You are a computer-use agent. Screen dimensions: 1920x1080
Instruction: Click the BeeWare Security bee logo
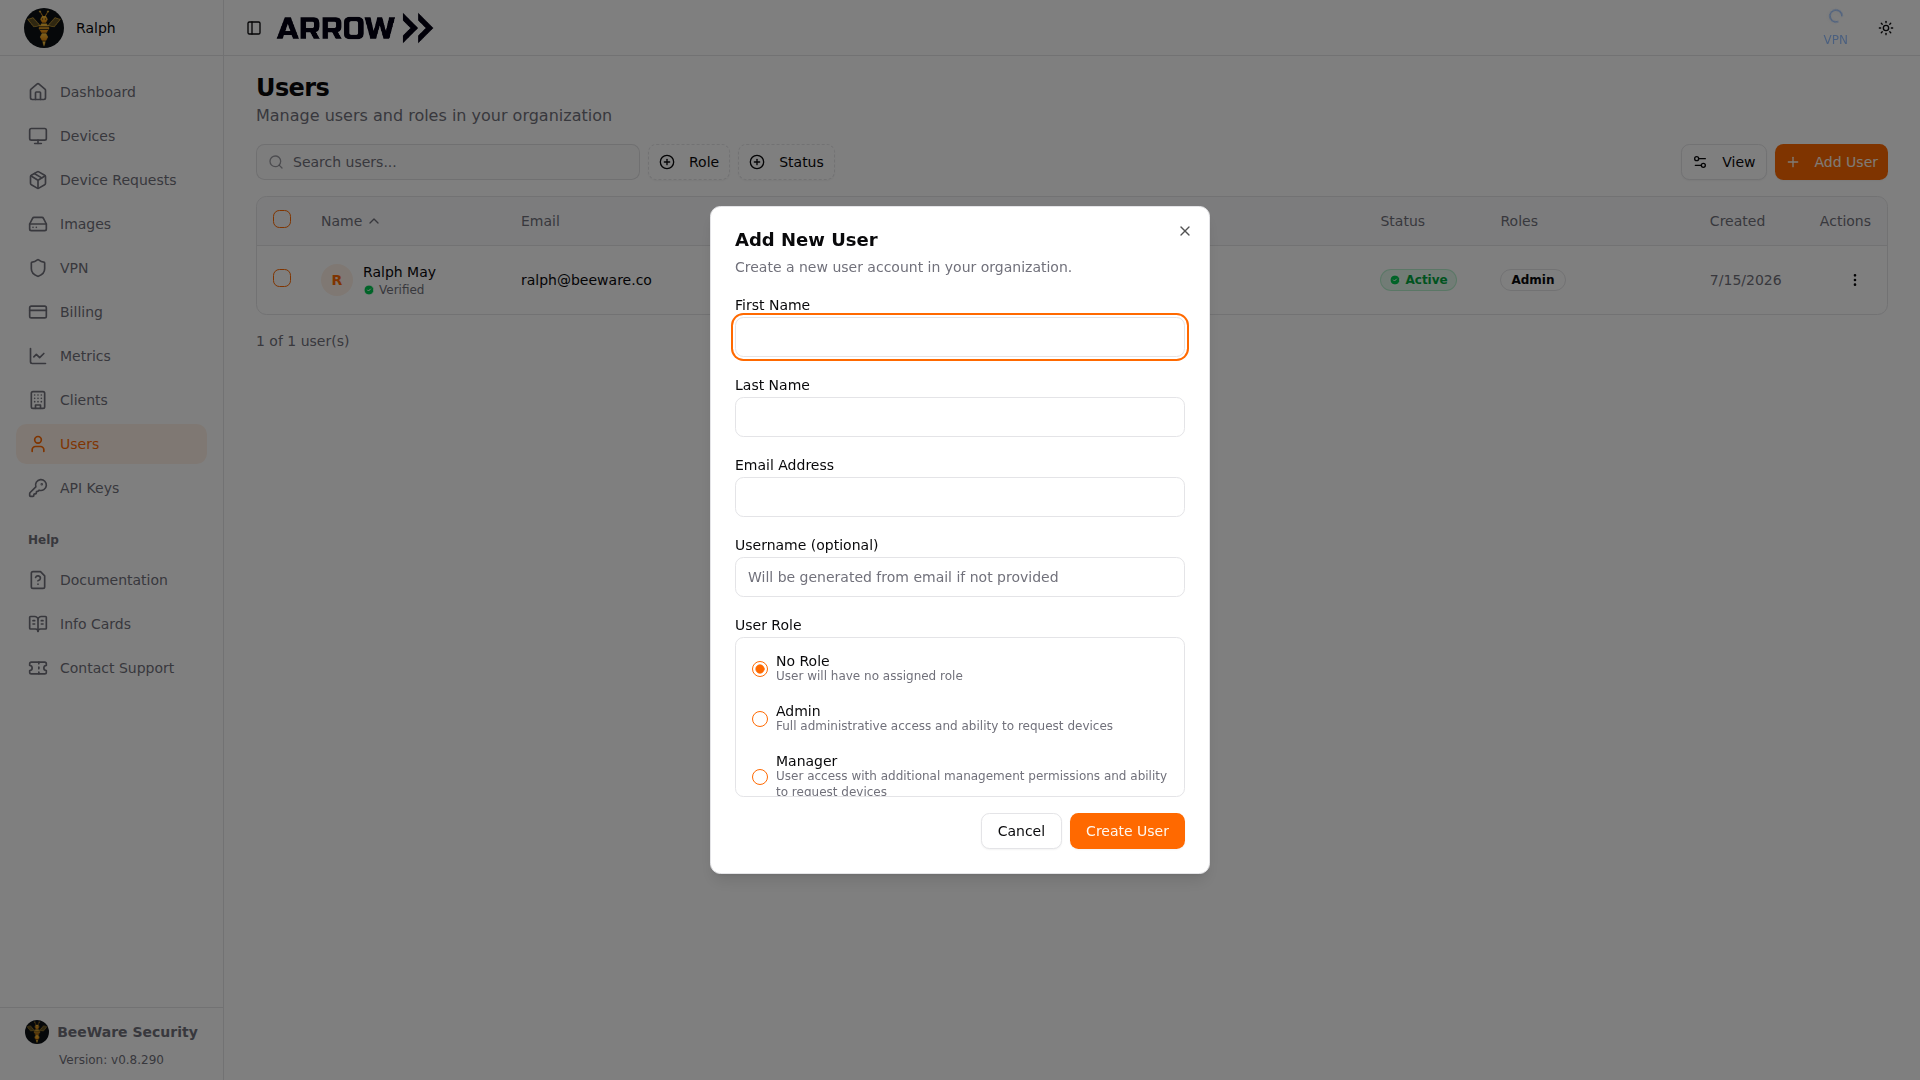[37, 1032]
